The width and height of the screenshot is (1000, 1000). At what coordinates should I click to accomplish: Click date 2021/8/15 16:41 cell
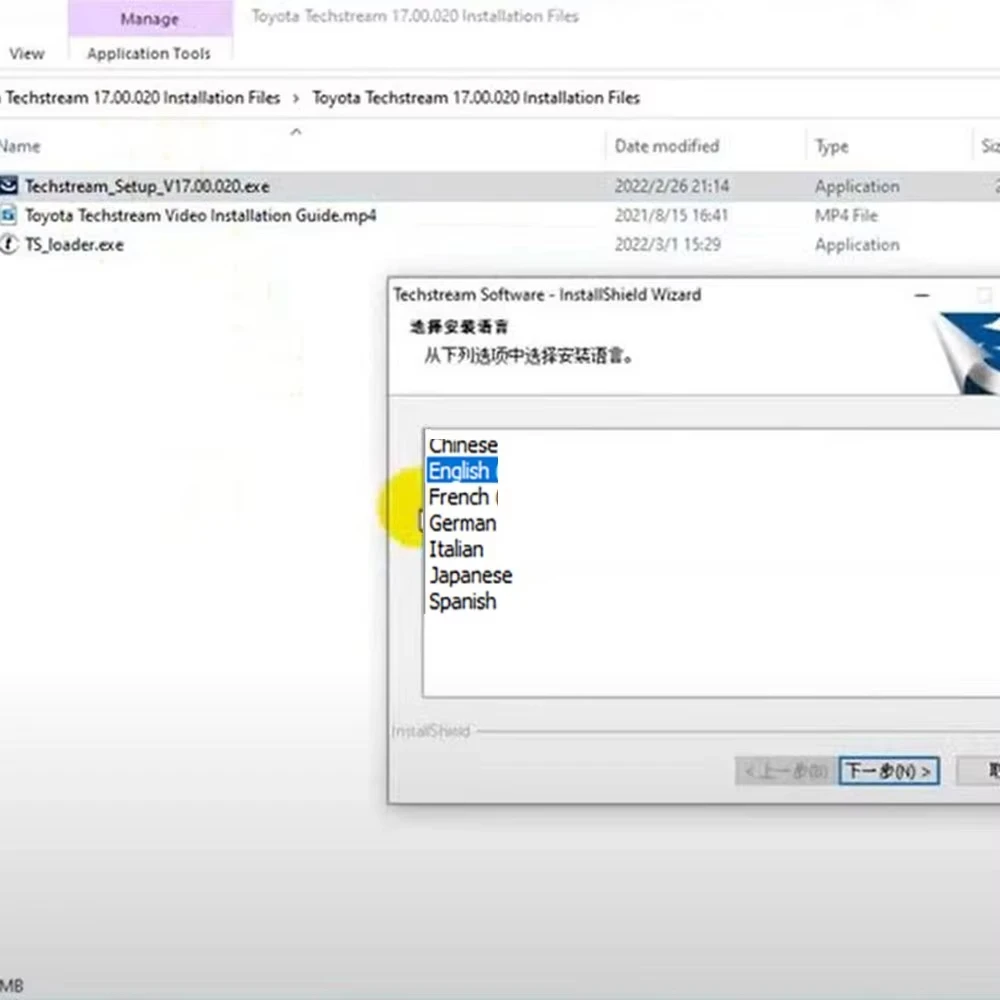tap(671, 216)
